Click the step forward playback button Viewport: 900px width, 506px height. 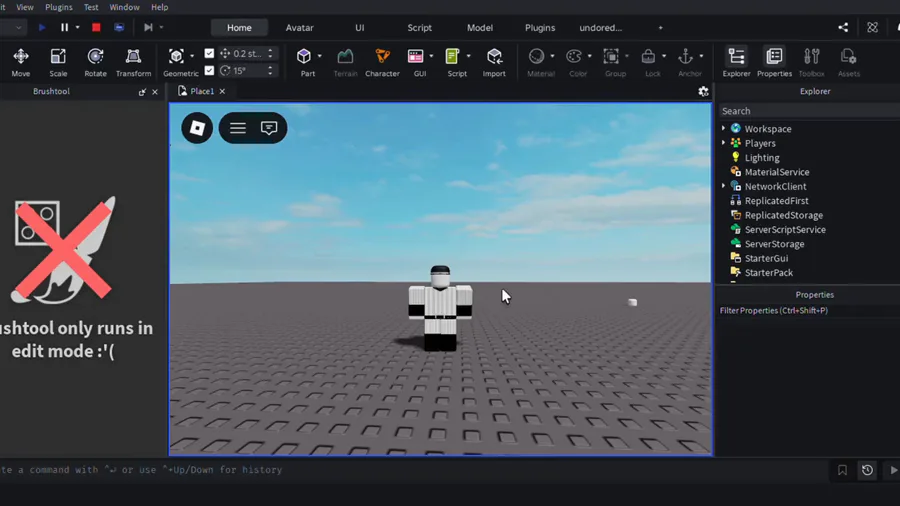tap(148, 27)
